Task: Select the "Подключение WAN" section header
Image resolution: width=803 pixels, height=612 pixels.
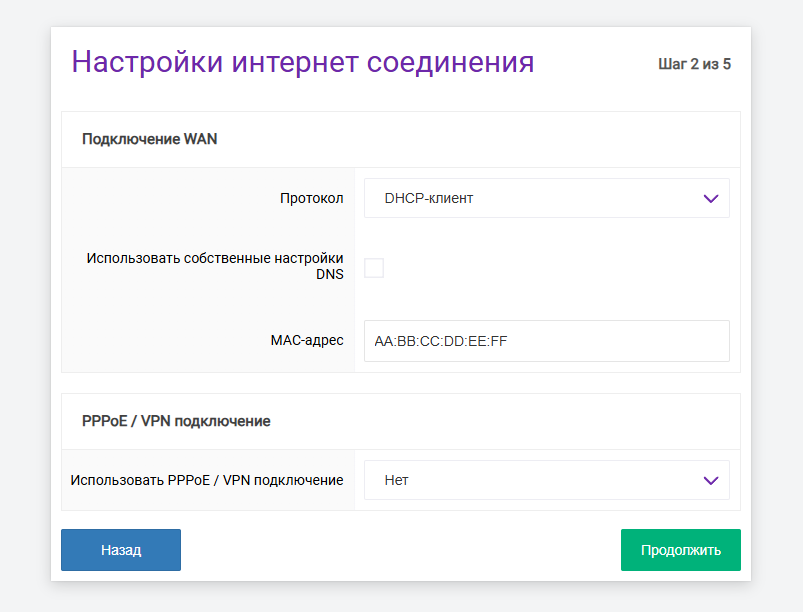Action: [150, 139]
